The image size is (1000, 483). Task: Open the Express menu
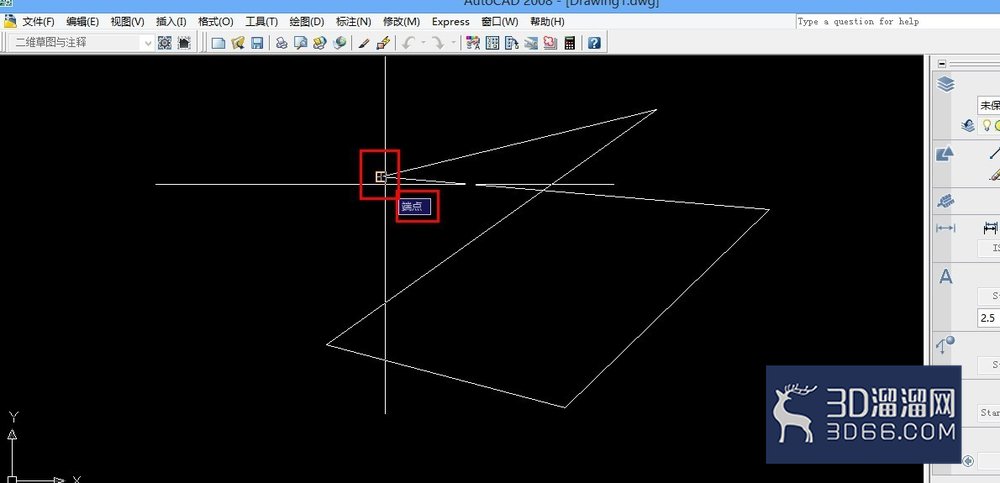tap(450, 22)
